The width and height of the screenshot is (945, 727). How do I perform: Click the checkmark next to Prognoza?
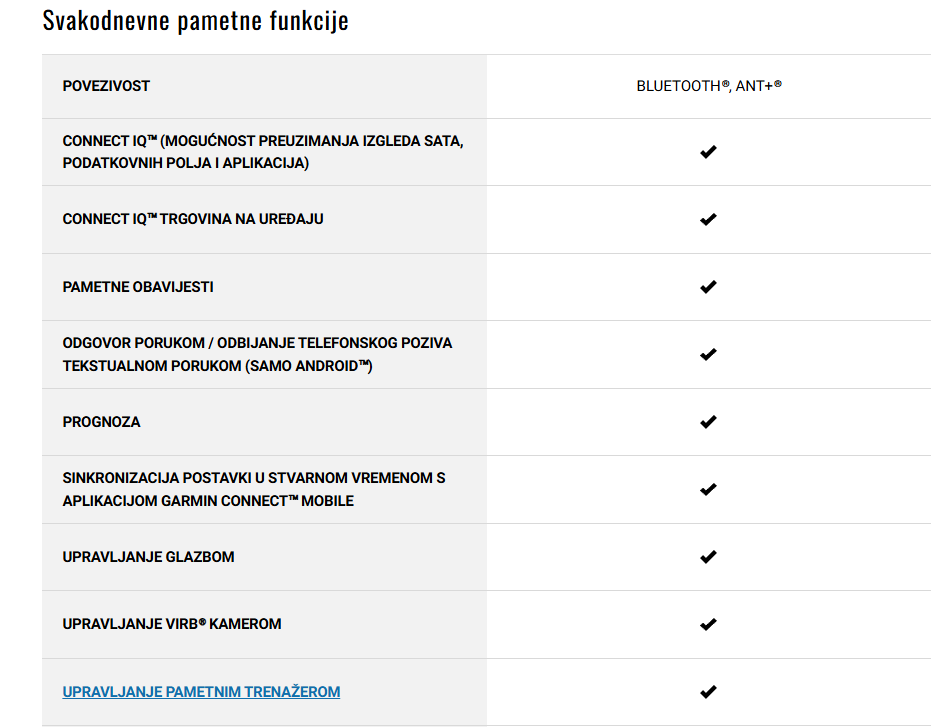(708, 422)
